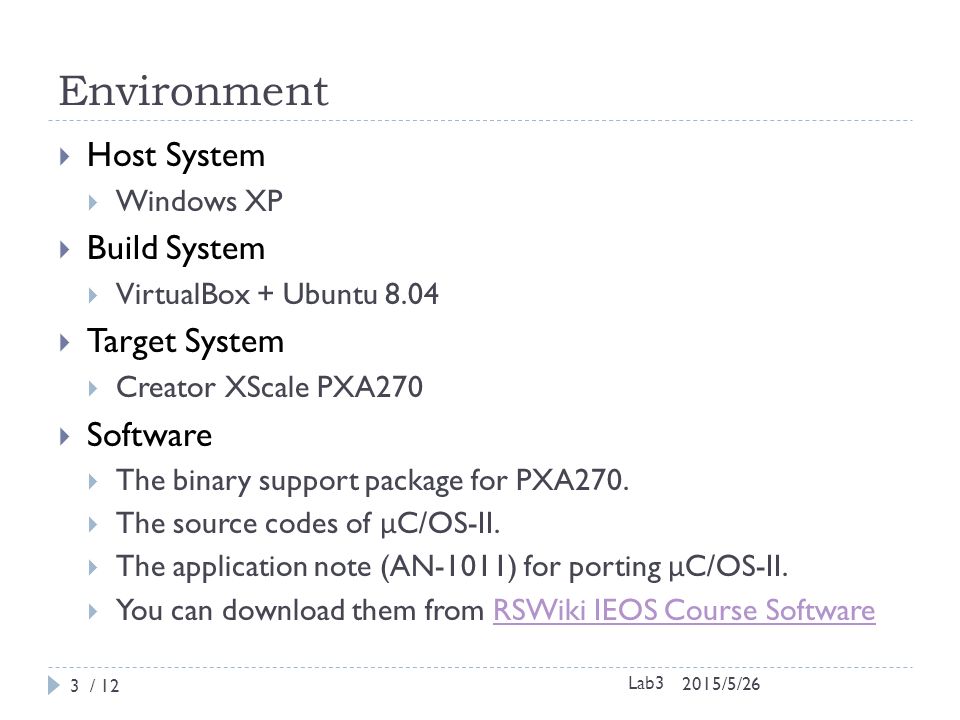Screen dimensions: 960x720
Task: Click the 2015/5/26 date in footer
Action: [x=721, y=684]
